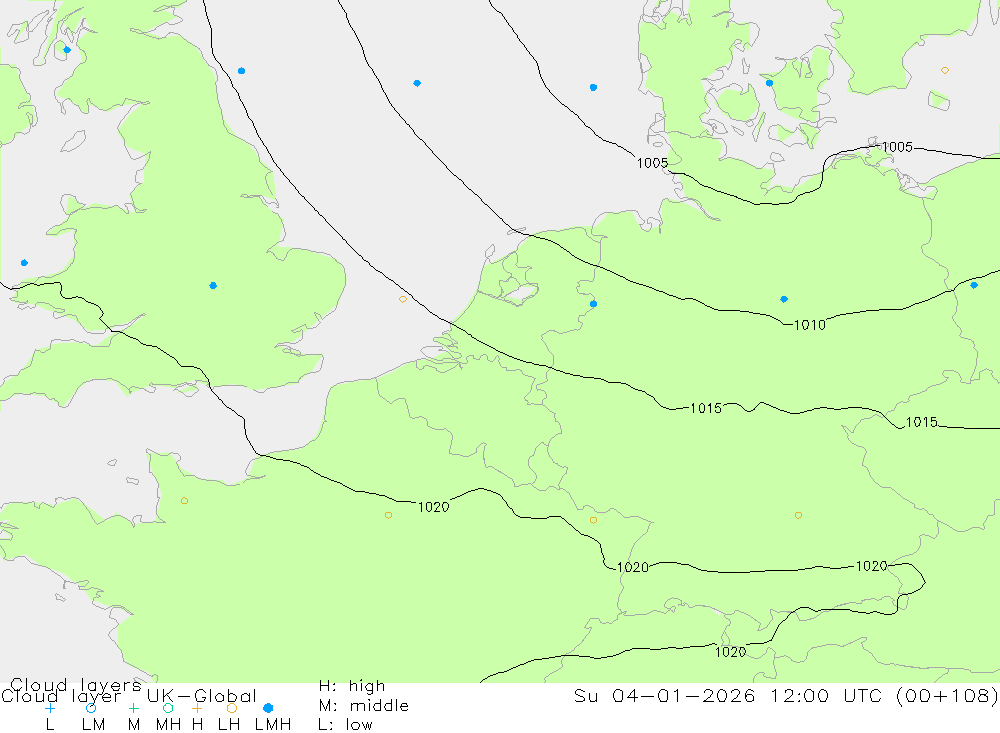1000x733 pixels.
Task: Click the blue L cross legend symbol
Action: [x=50, y=708]
